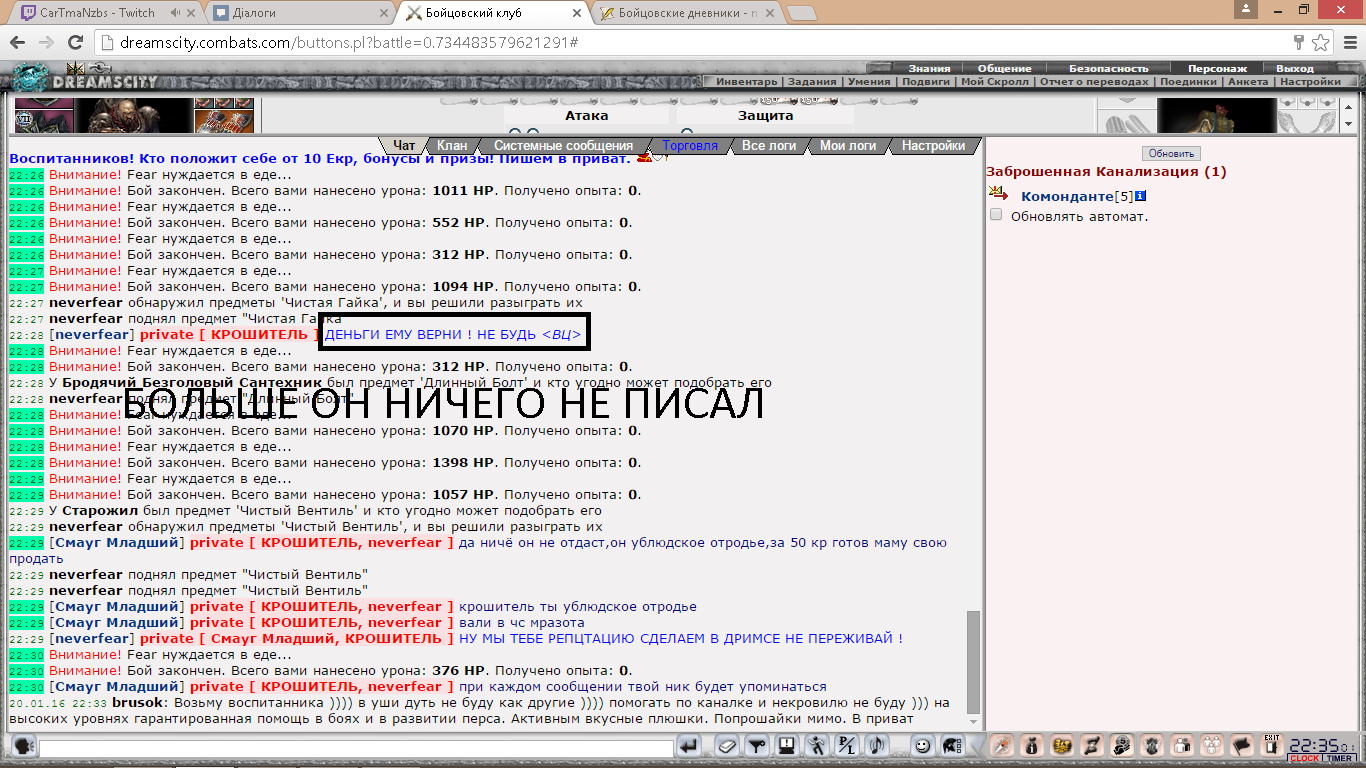Click the running man icon in toolbar
1366x768 pixels.
click(817, 745)
